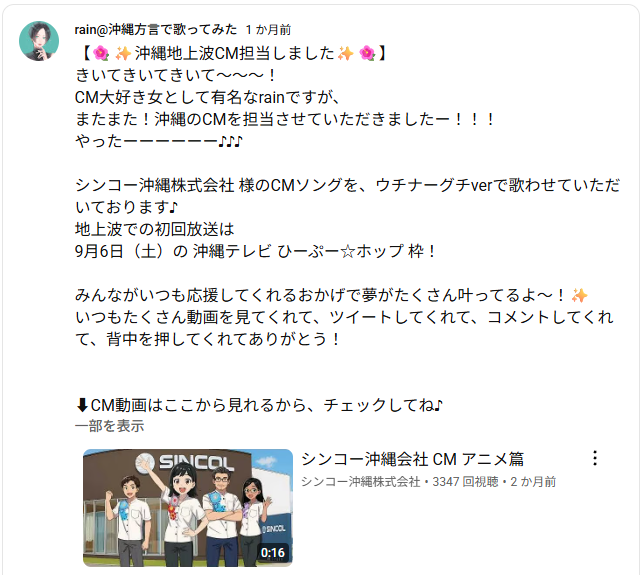Click the シンコー沖縄株式会社 channel name under the video
Viewport: 642px width, 575px height.
pyautogui.click(x=361, y=482)
